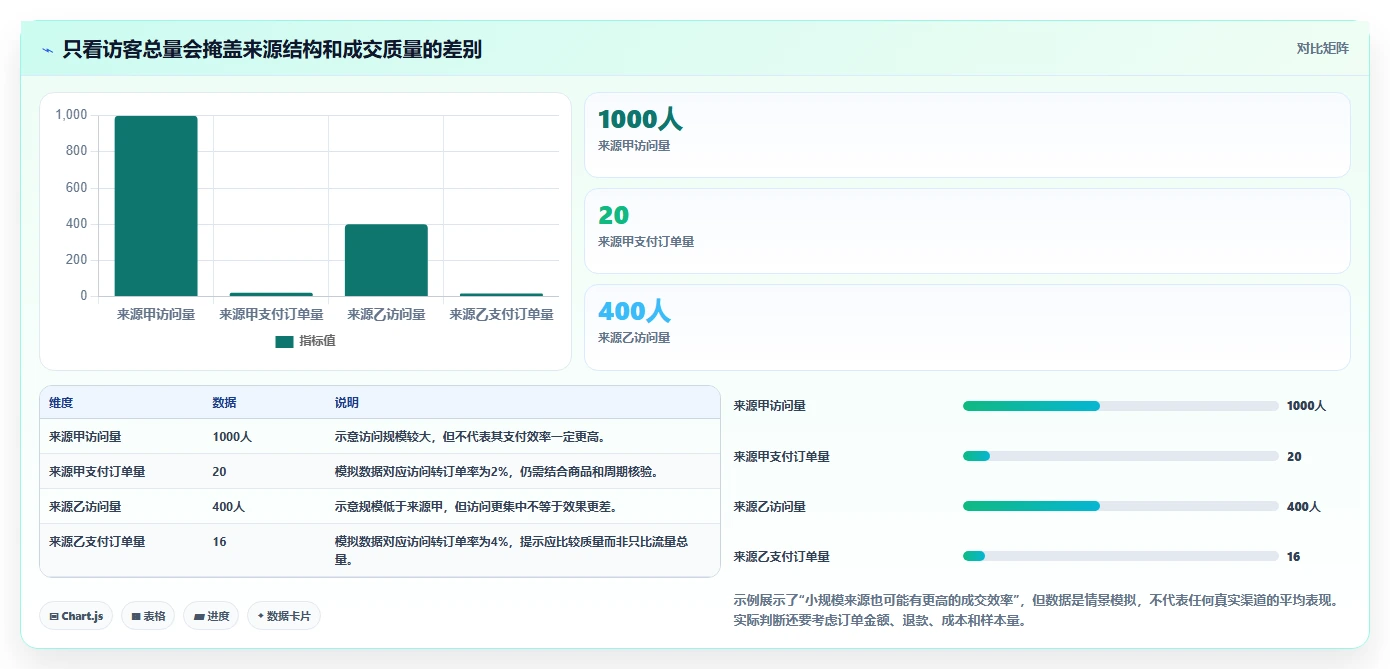
Task: Select the Chart.js tag chip
Action: pos(76,616)
